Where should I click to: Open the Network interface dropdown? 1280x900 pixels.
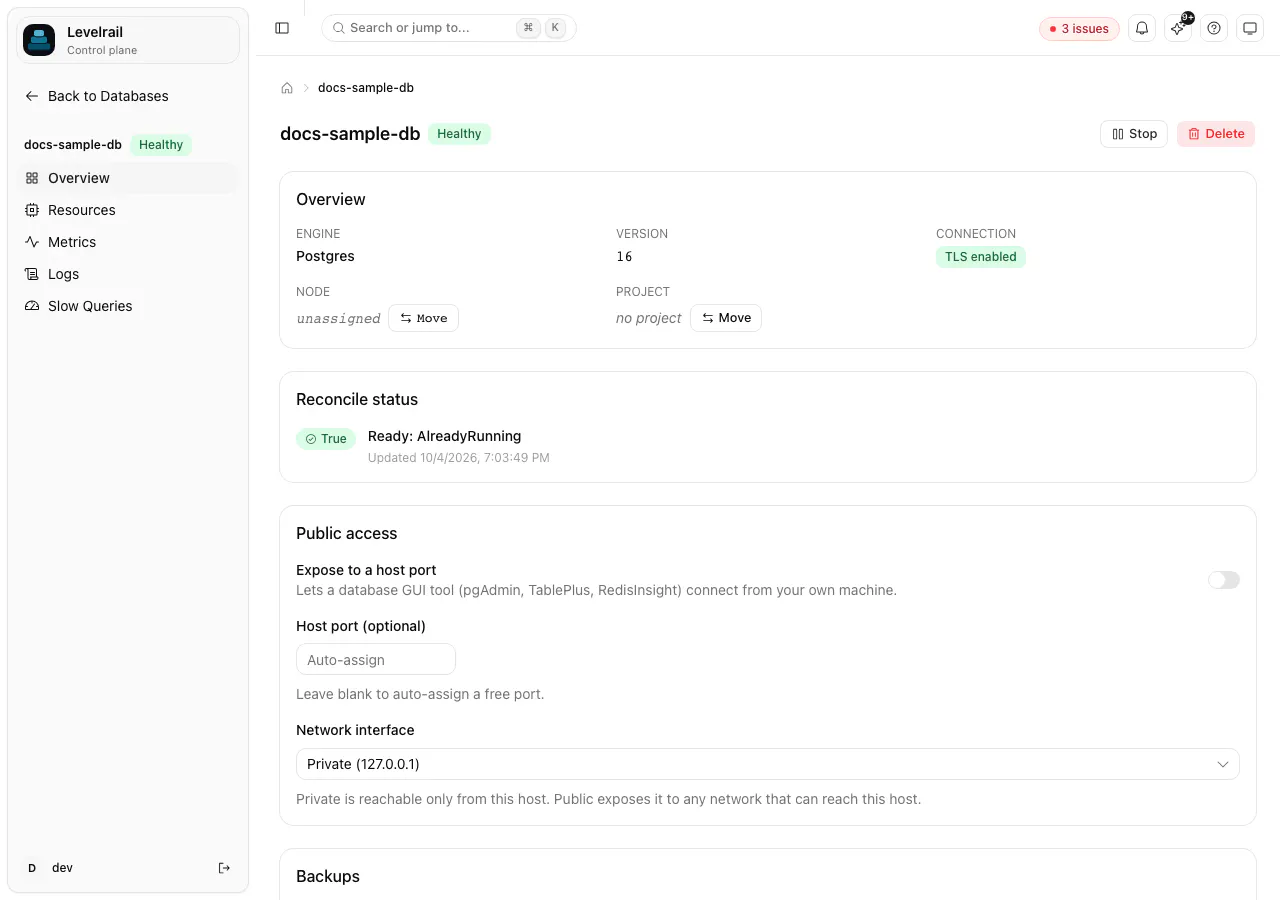tap(768, 764)
